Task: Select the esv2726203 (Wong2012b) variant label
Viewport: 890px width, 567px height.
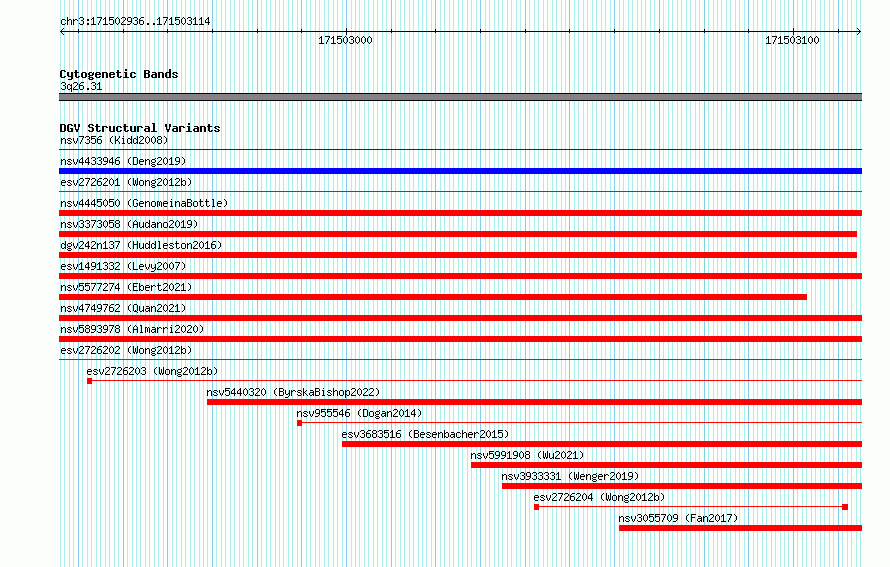Action: [x=152, y=371]
